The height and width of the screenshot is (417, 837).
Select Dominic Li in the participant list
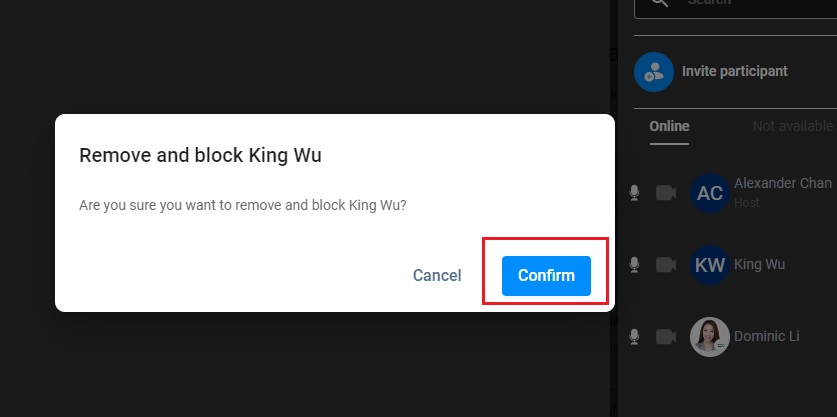pyautogui.click(x=767, y=336)
